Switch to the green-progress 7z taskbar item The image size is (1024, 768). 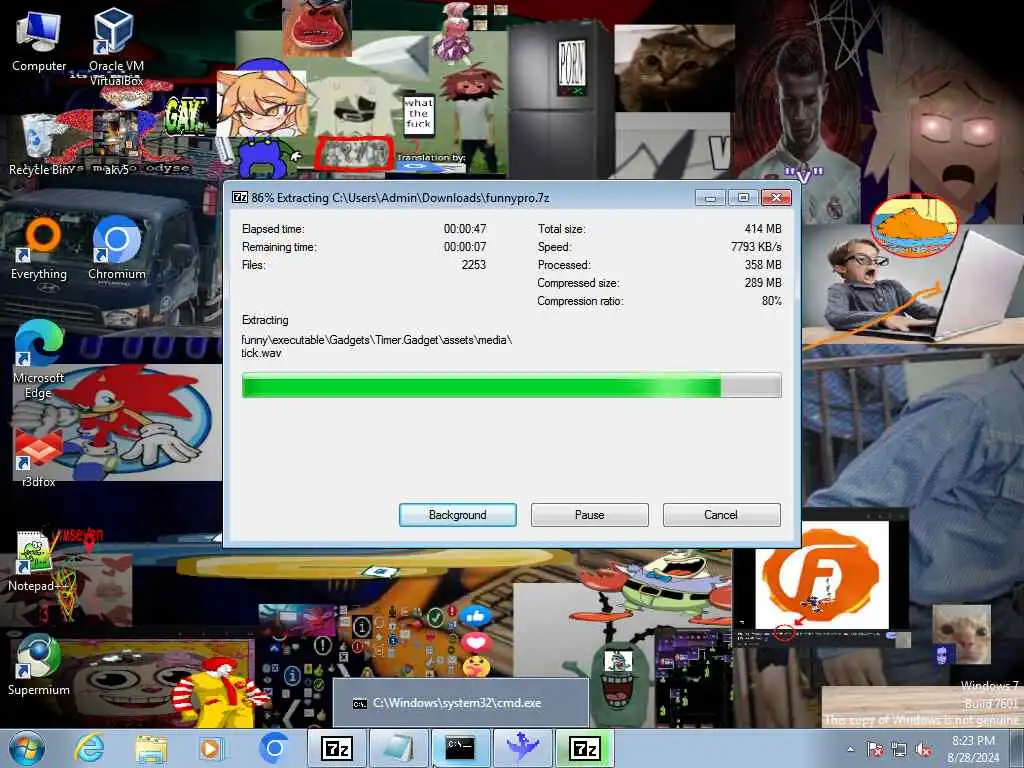(584, 748)
